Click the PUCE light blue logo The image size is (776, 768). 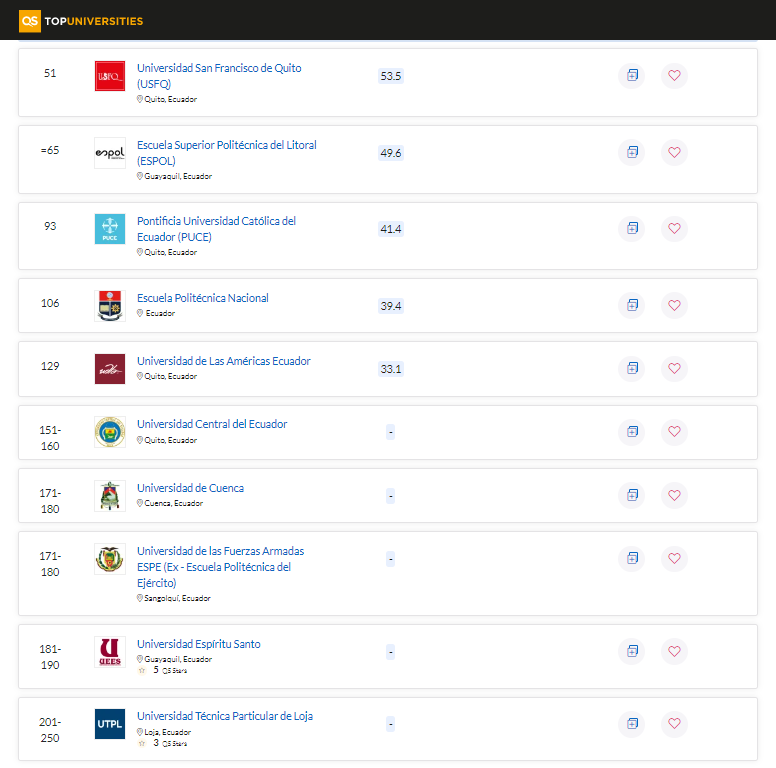click(110, 229)
